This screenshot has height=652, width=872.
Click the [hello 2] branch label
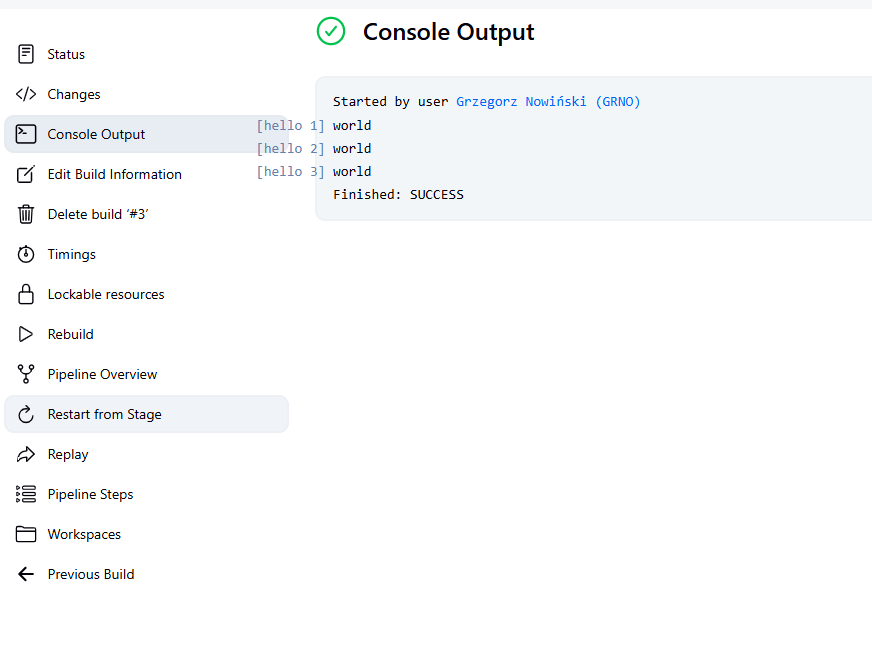coord(290,148)
